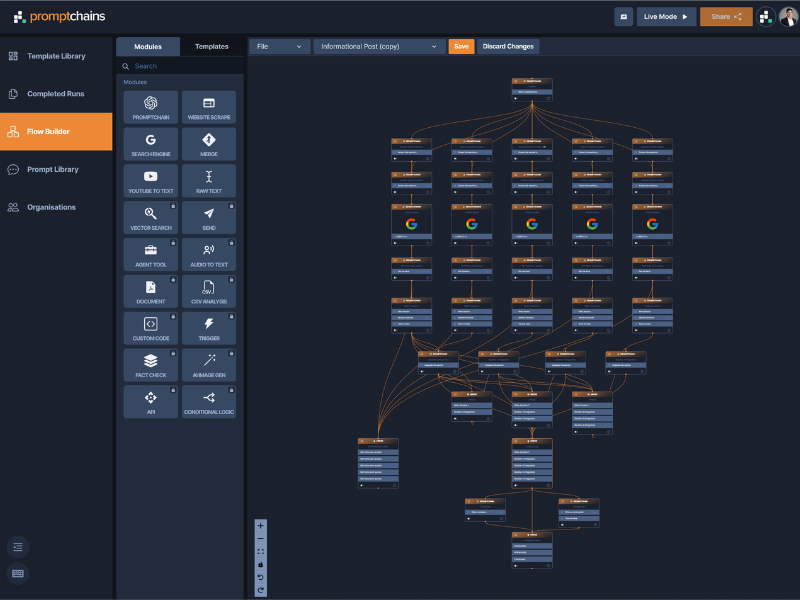Select the API module
The height and width of the screenshot is (600, 800).
point(151,402)
